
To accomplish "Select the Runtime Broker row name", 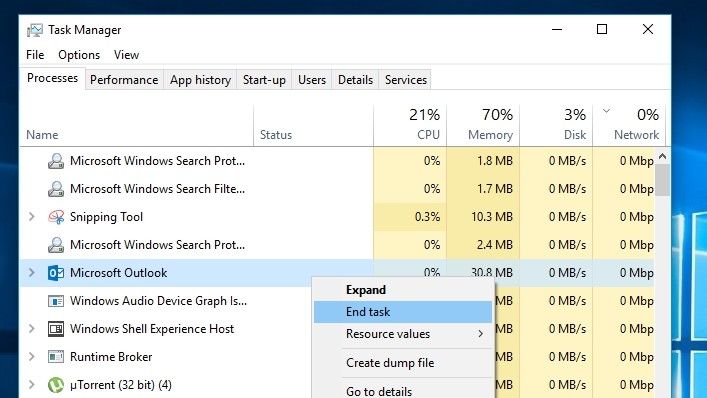I will click(111, 357).
